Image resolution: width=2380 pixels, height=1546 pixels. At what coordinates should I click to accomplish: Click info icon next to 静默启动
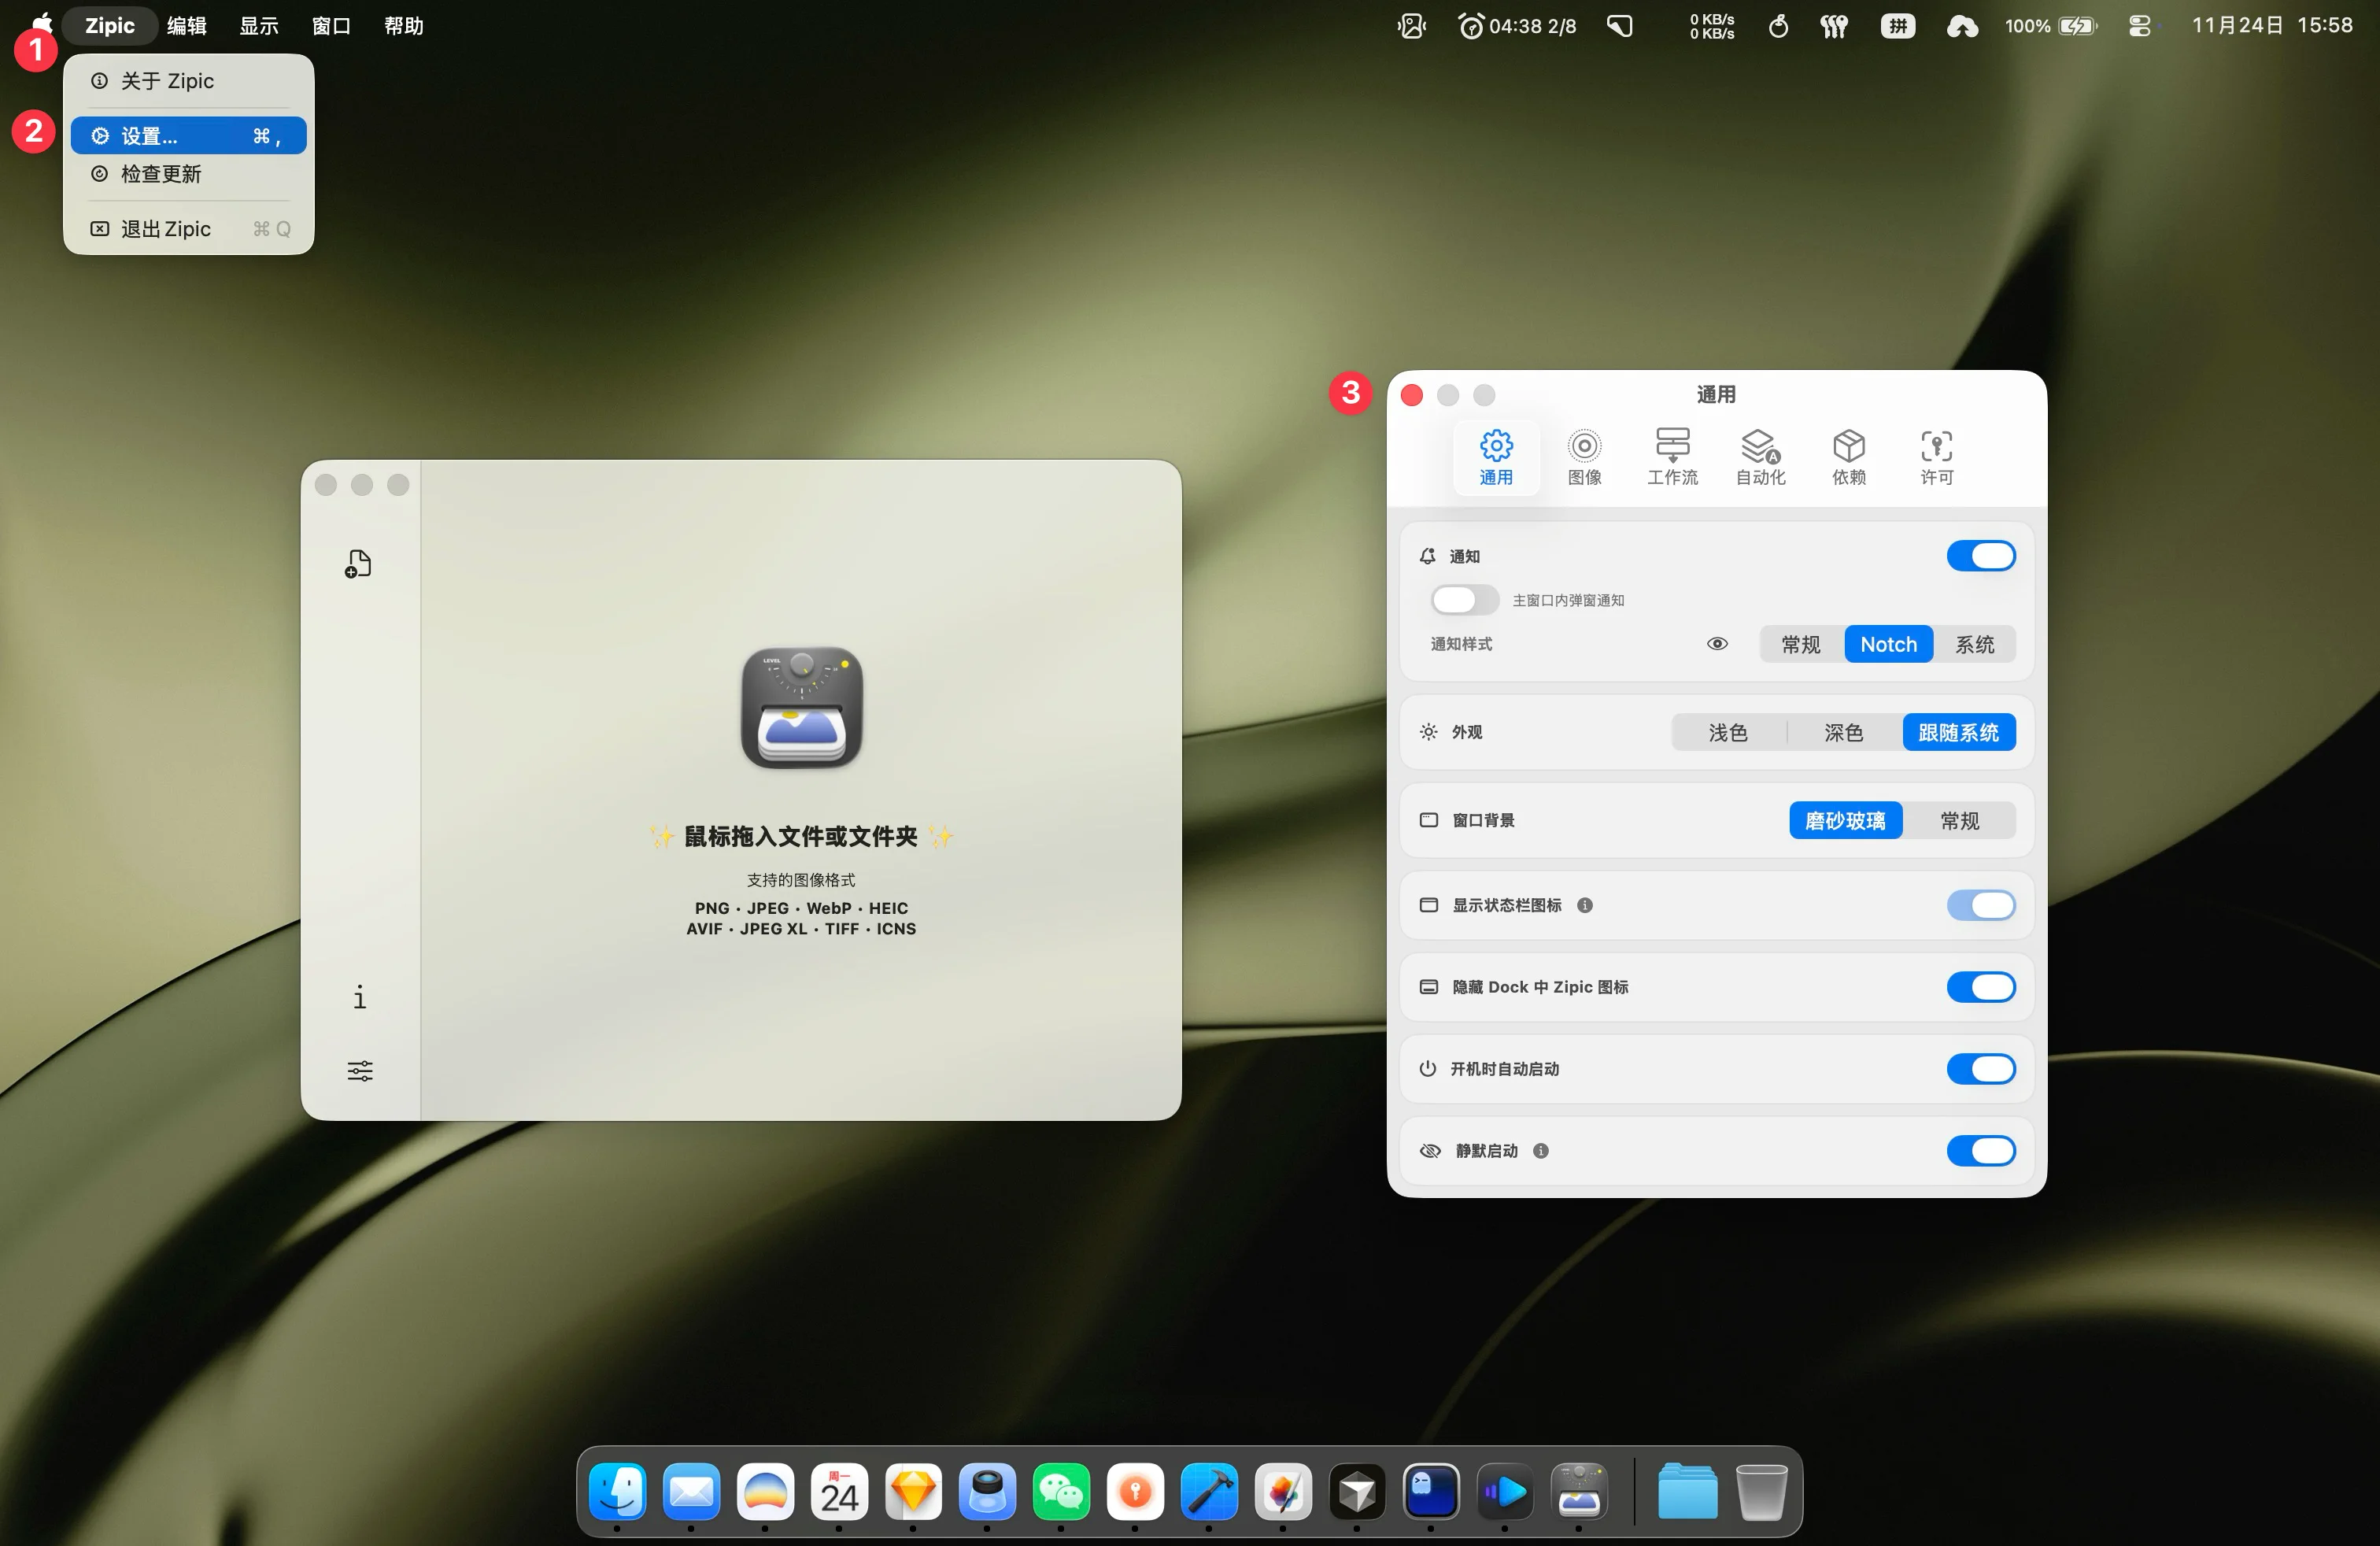[1541, 1151]
